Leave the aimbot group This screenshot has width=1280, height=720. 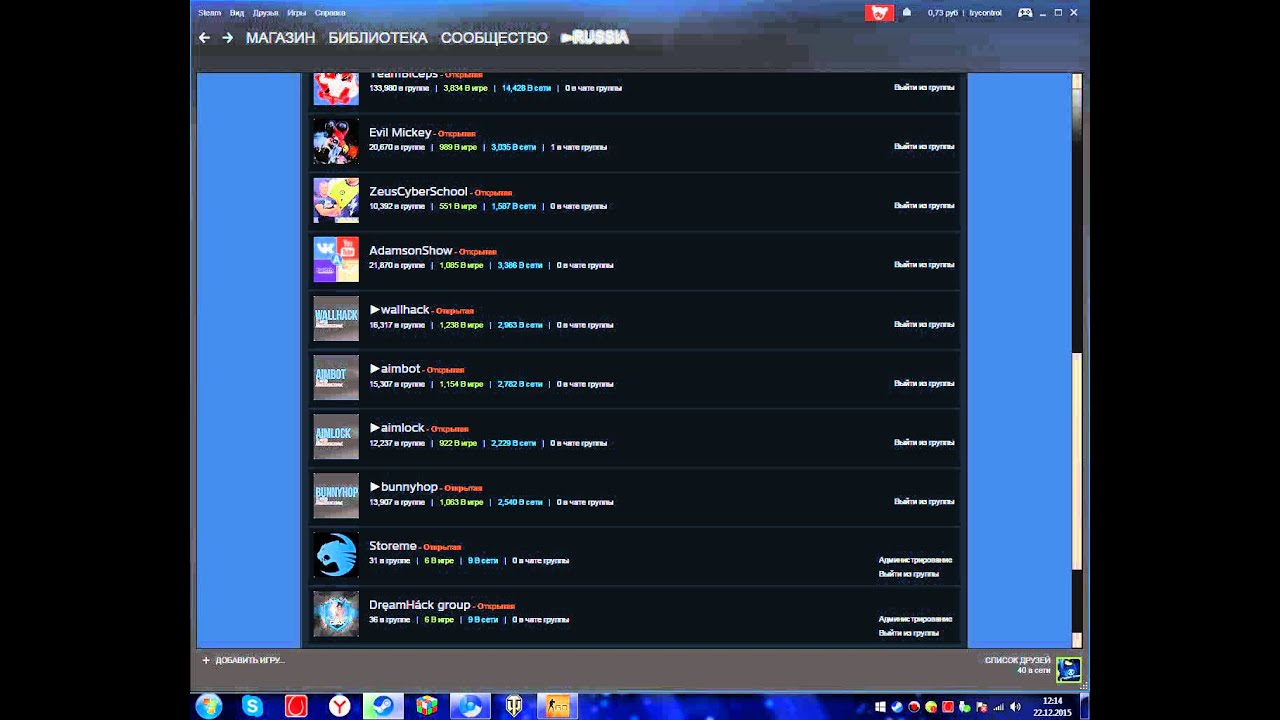[924, 383]
